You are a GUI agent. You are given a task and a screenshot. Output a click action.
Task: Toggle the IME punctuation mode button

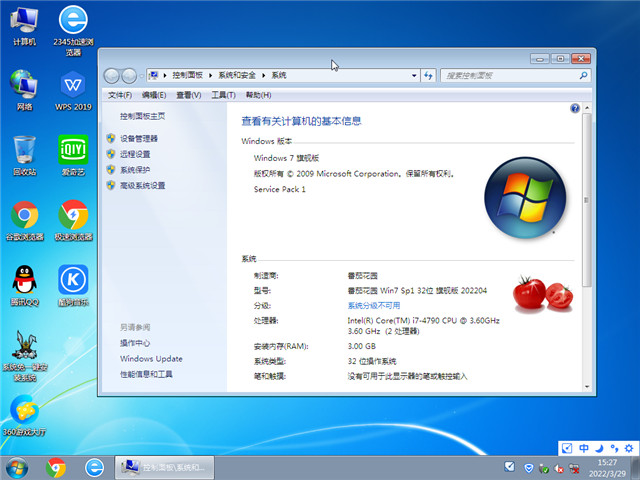click(614, 448)
